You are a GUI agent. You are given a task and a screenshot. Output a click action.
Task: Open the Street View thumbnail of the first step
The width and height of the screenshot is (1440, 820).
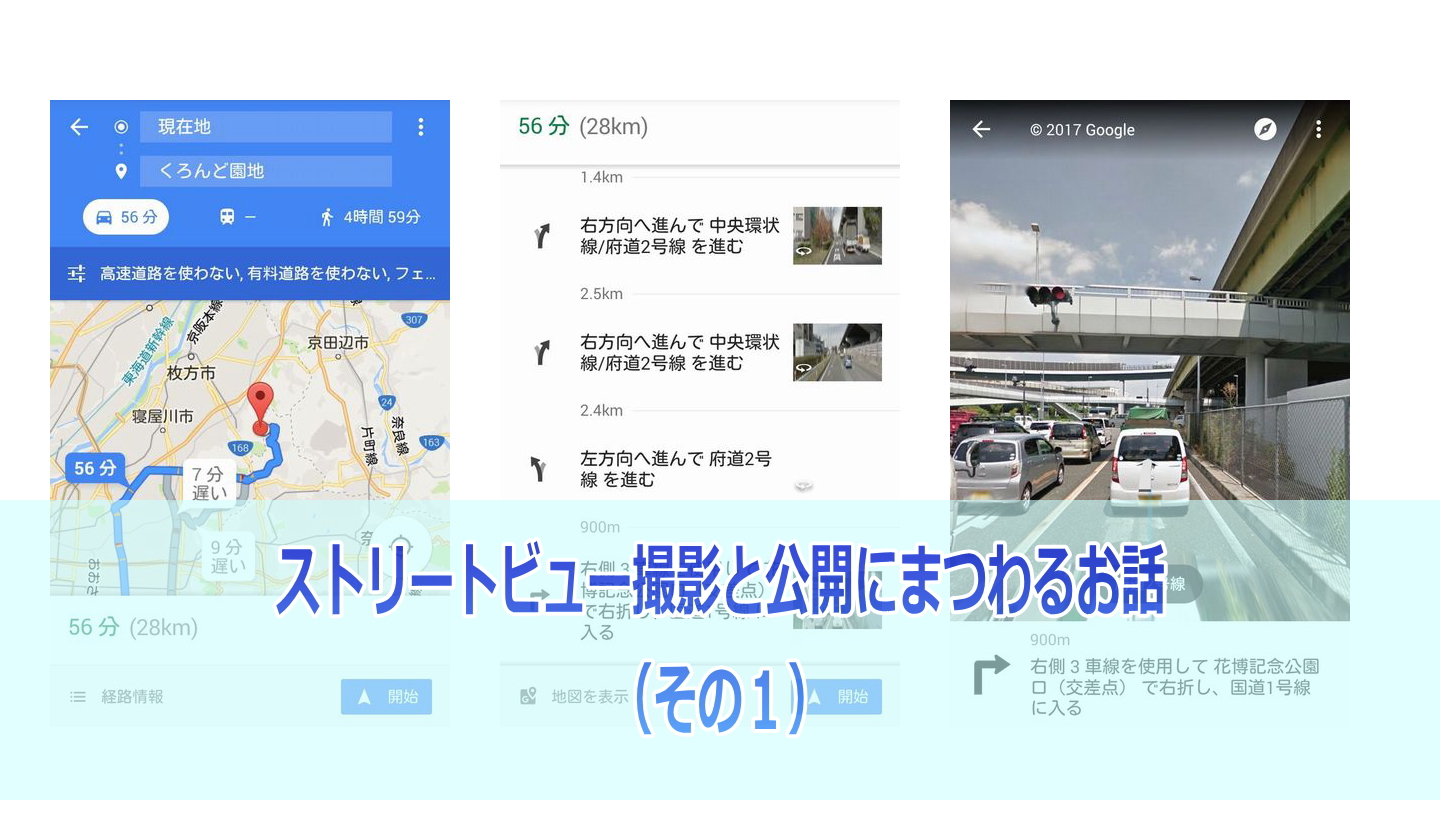pyautogui.click(x=837, y=235)
